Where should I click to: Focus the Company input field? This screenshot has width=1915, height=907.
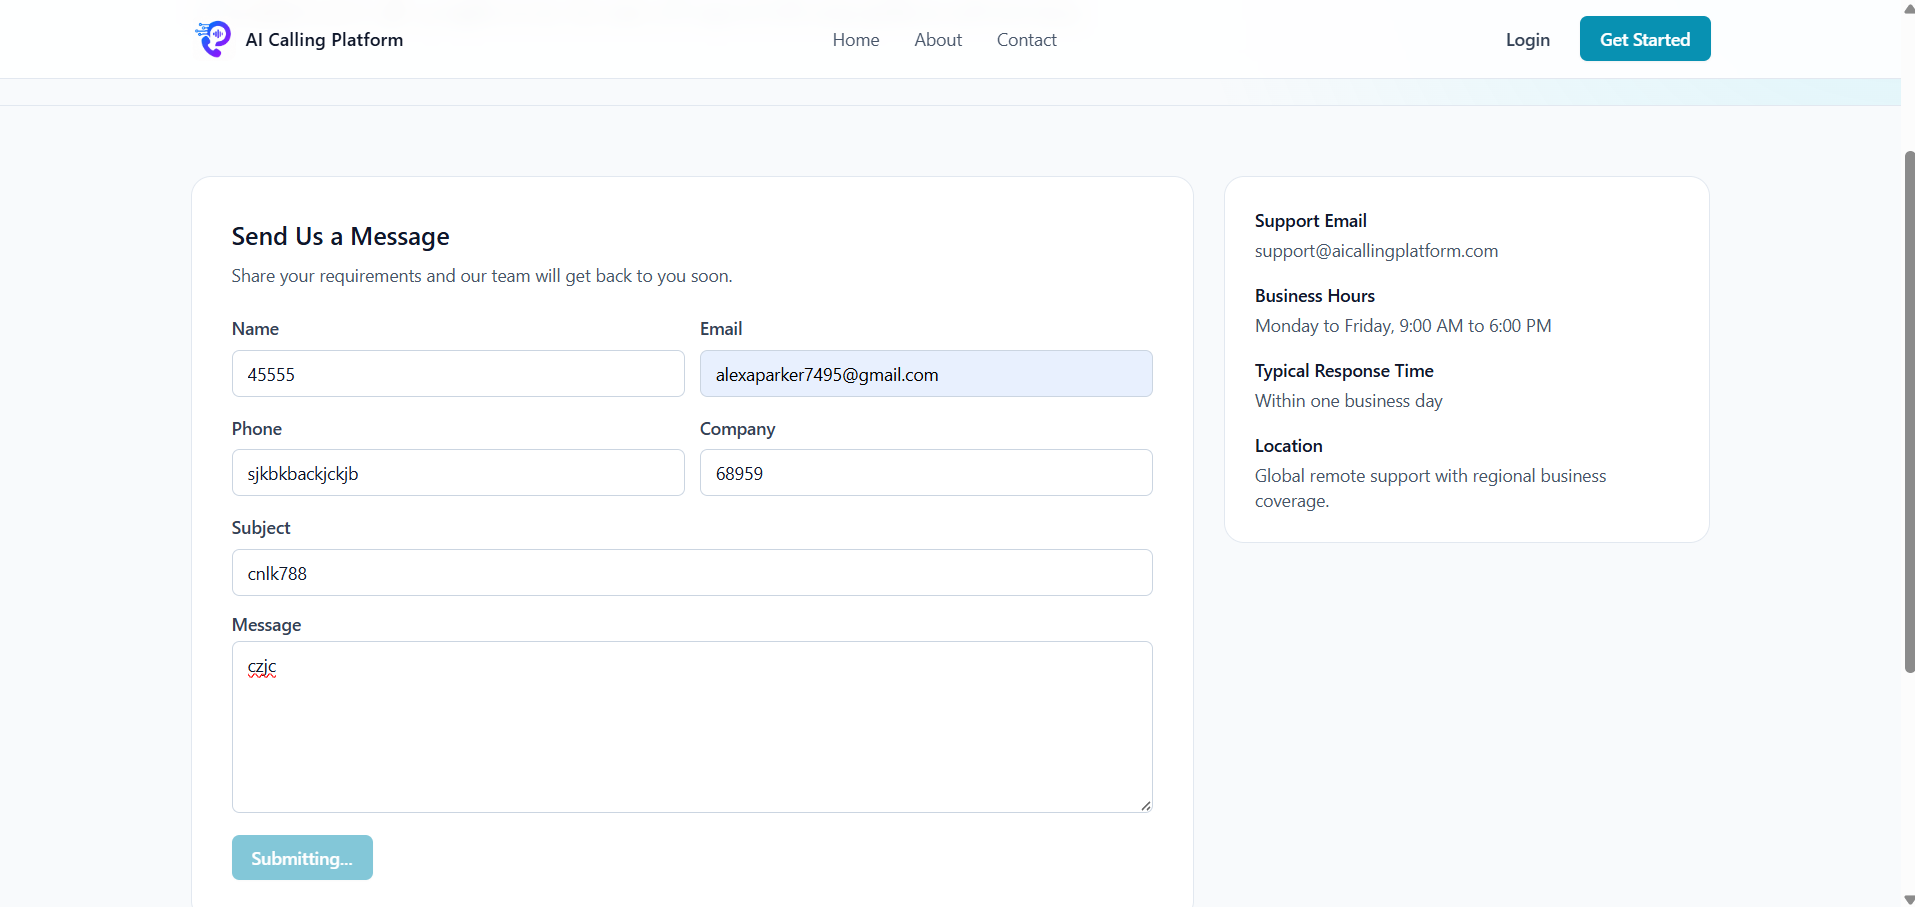pos(926,473)
